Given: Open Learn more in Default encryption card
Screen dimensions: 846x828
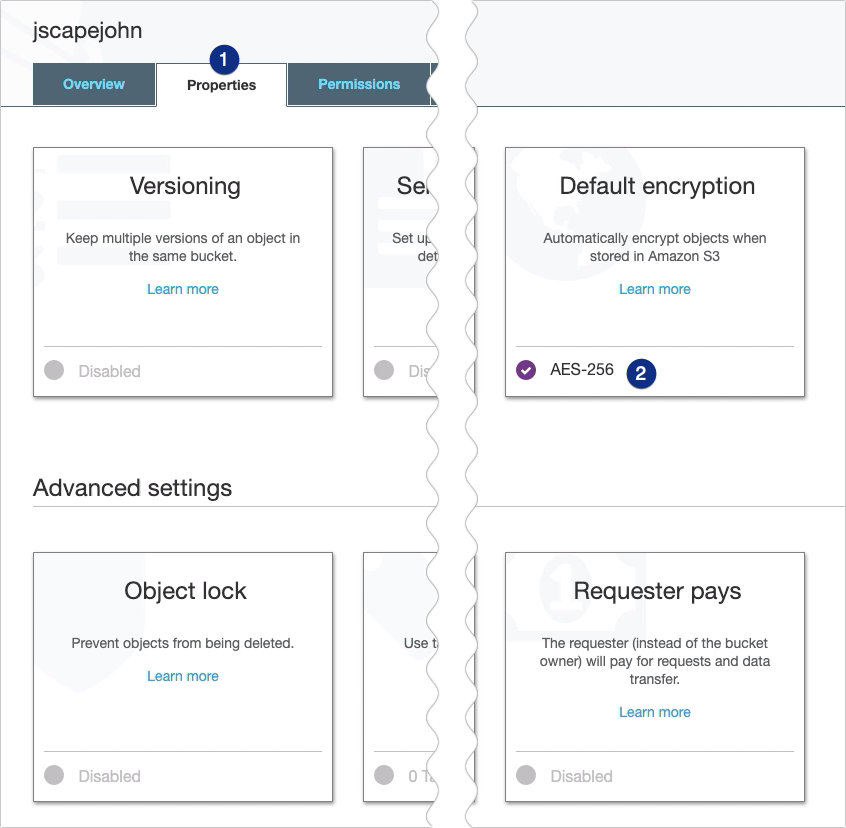Looking at the screenshot, I should [655, 289].
